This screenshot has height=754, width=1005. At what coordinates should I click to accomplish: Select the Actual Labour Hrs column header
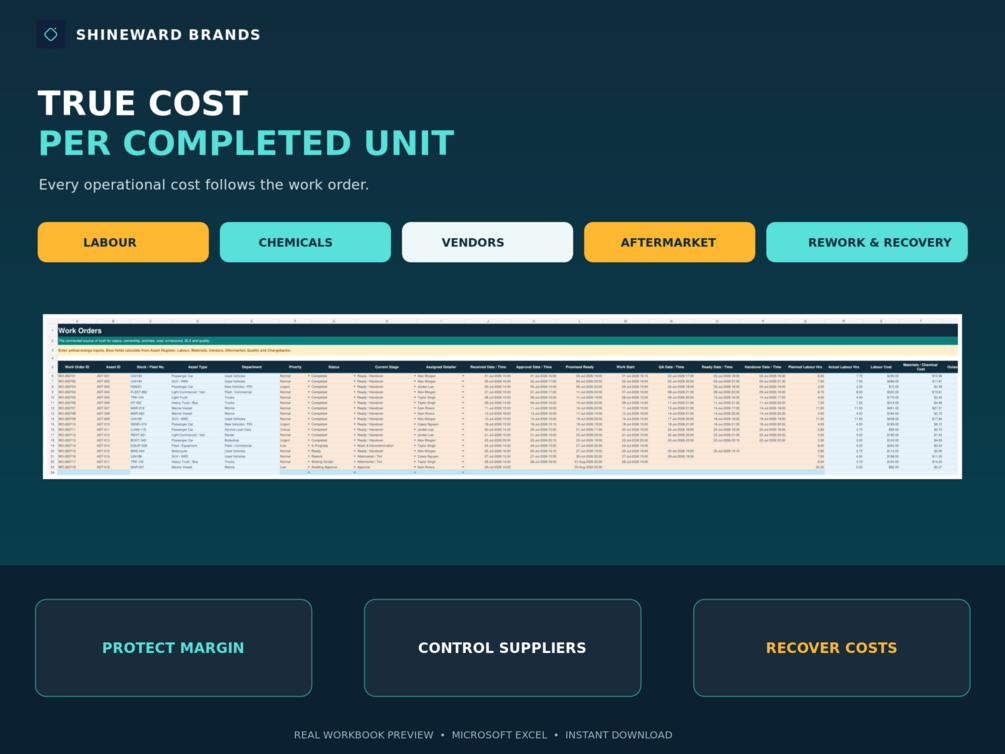843,367
